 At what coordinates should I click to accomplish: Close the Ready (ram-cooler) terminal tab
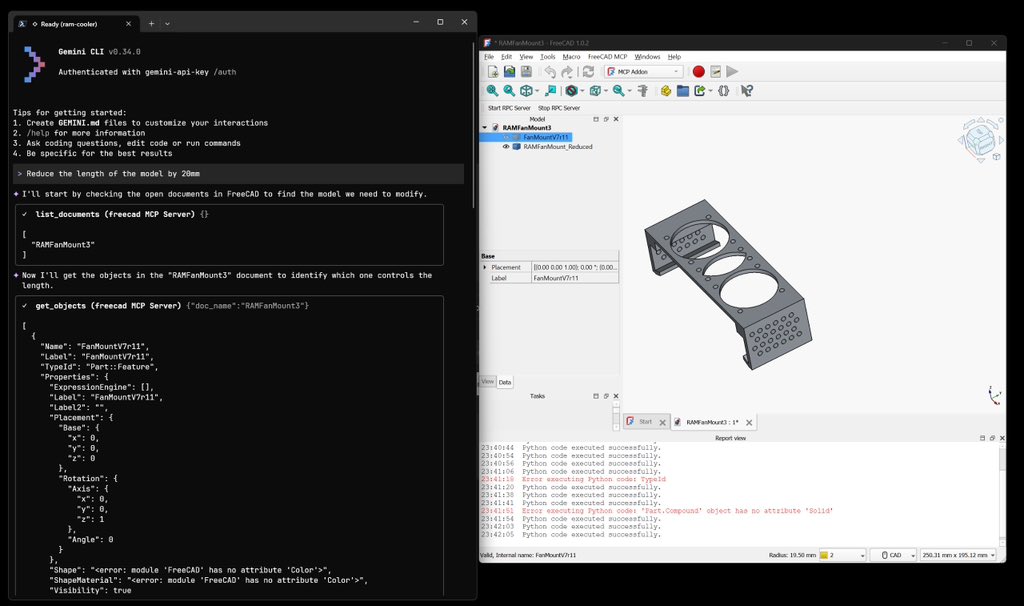(128, 24)
